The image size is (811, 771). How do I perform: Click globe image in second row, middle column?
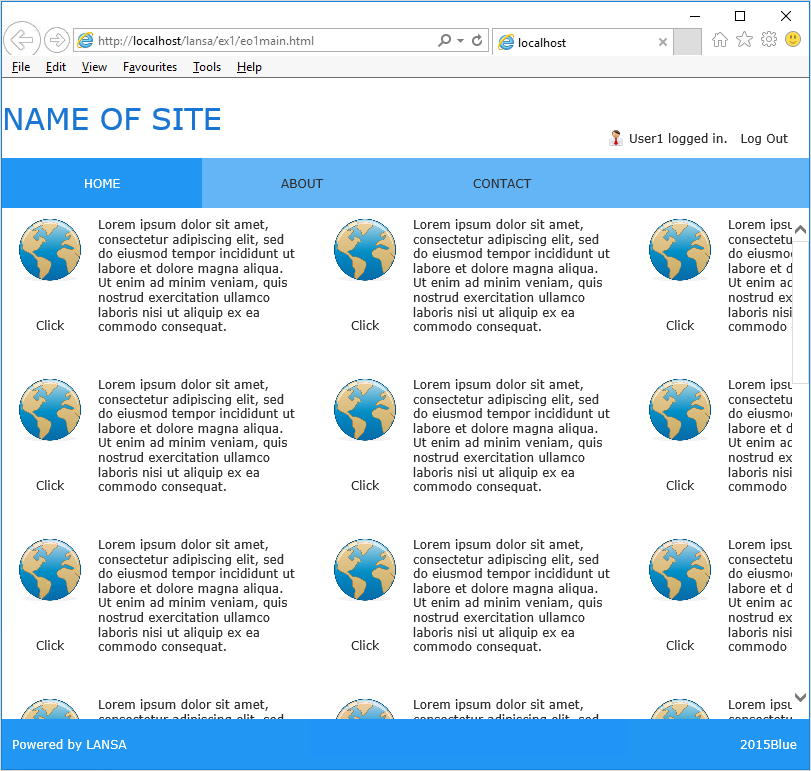coord(365,410)
